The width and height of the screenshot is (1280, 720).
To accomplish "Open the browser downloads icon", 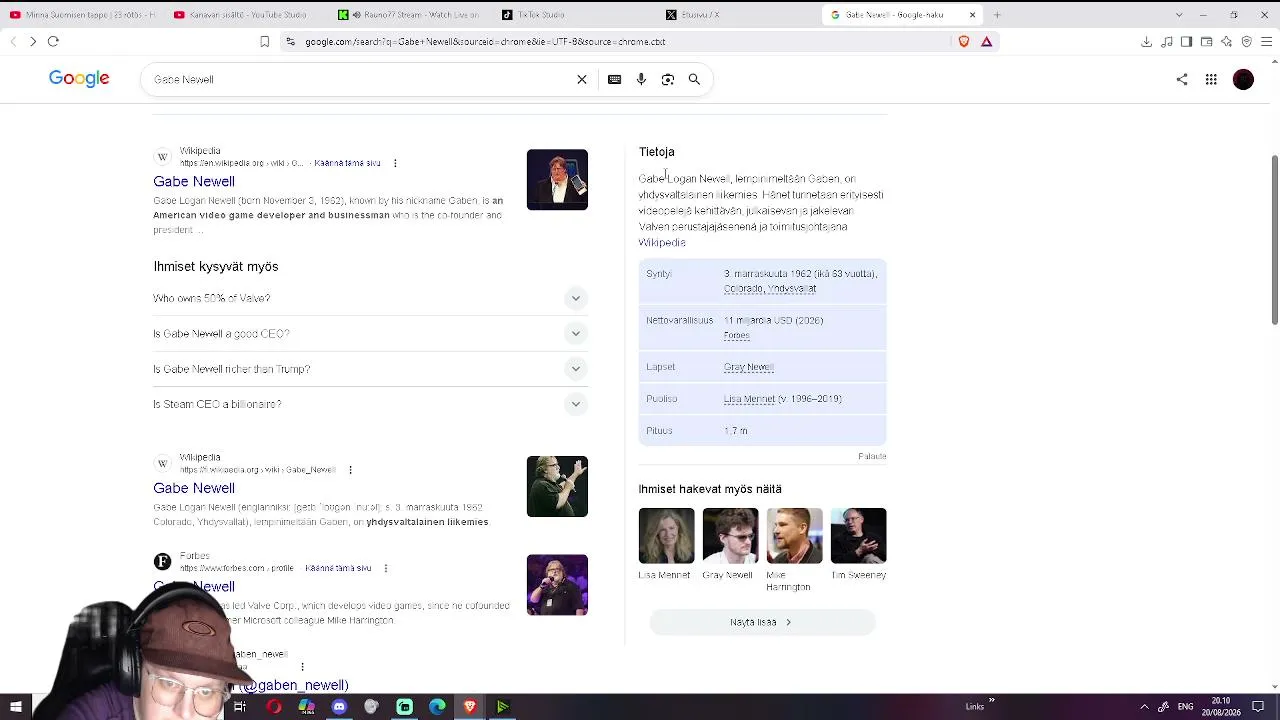I will (1146, 41).
